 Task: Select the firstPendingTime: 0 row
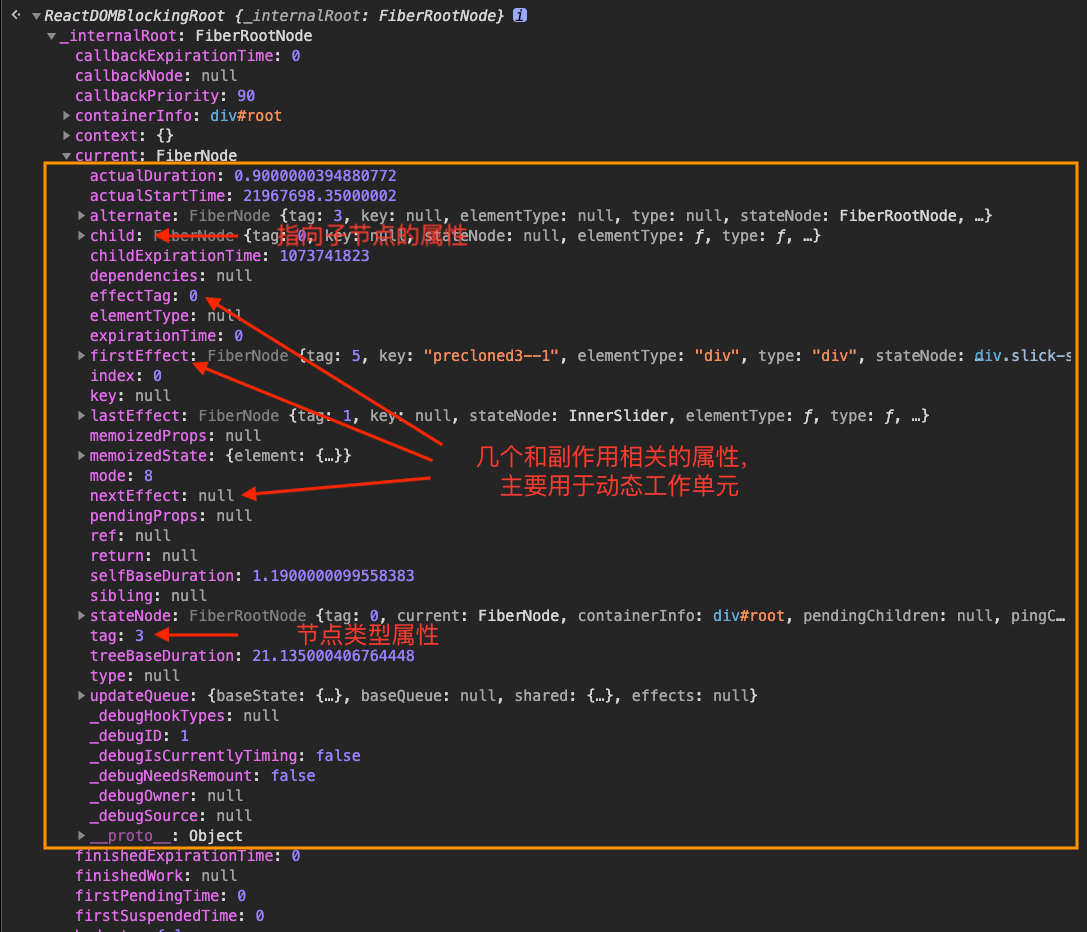point(161,896)
